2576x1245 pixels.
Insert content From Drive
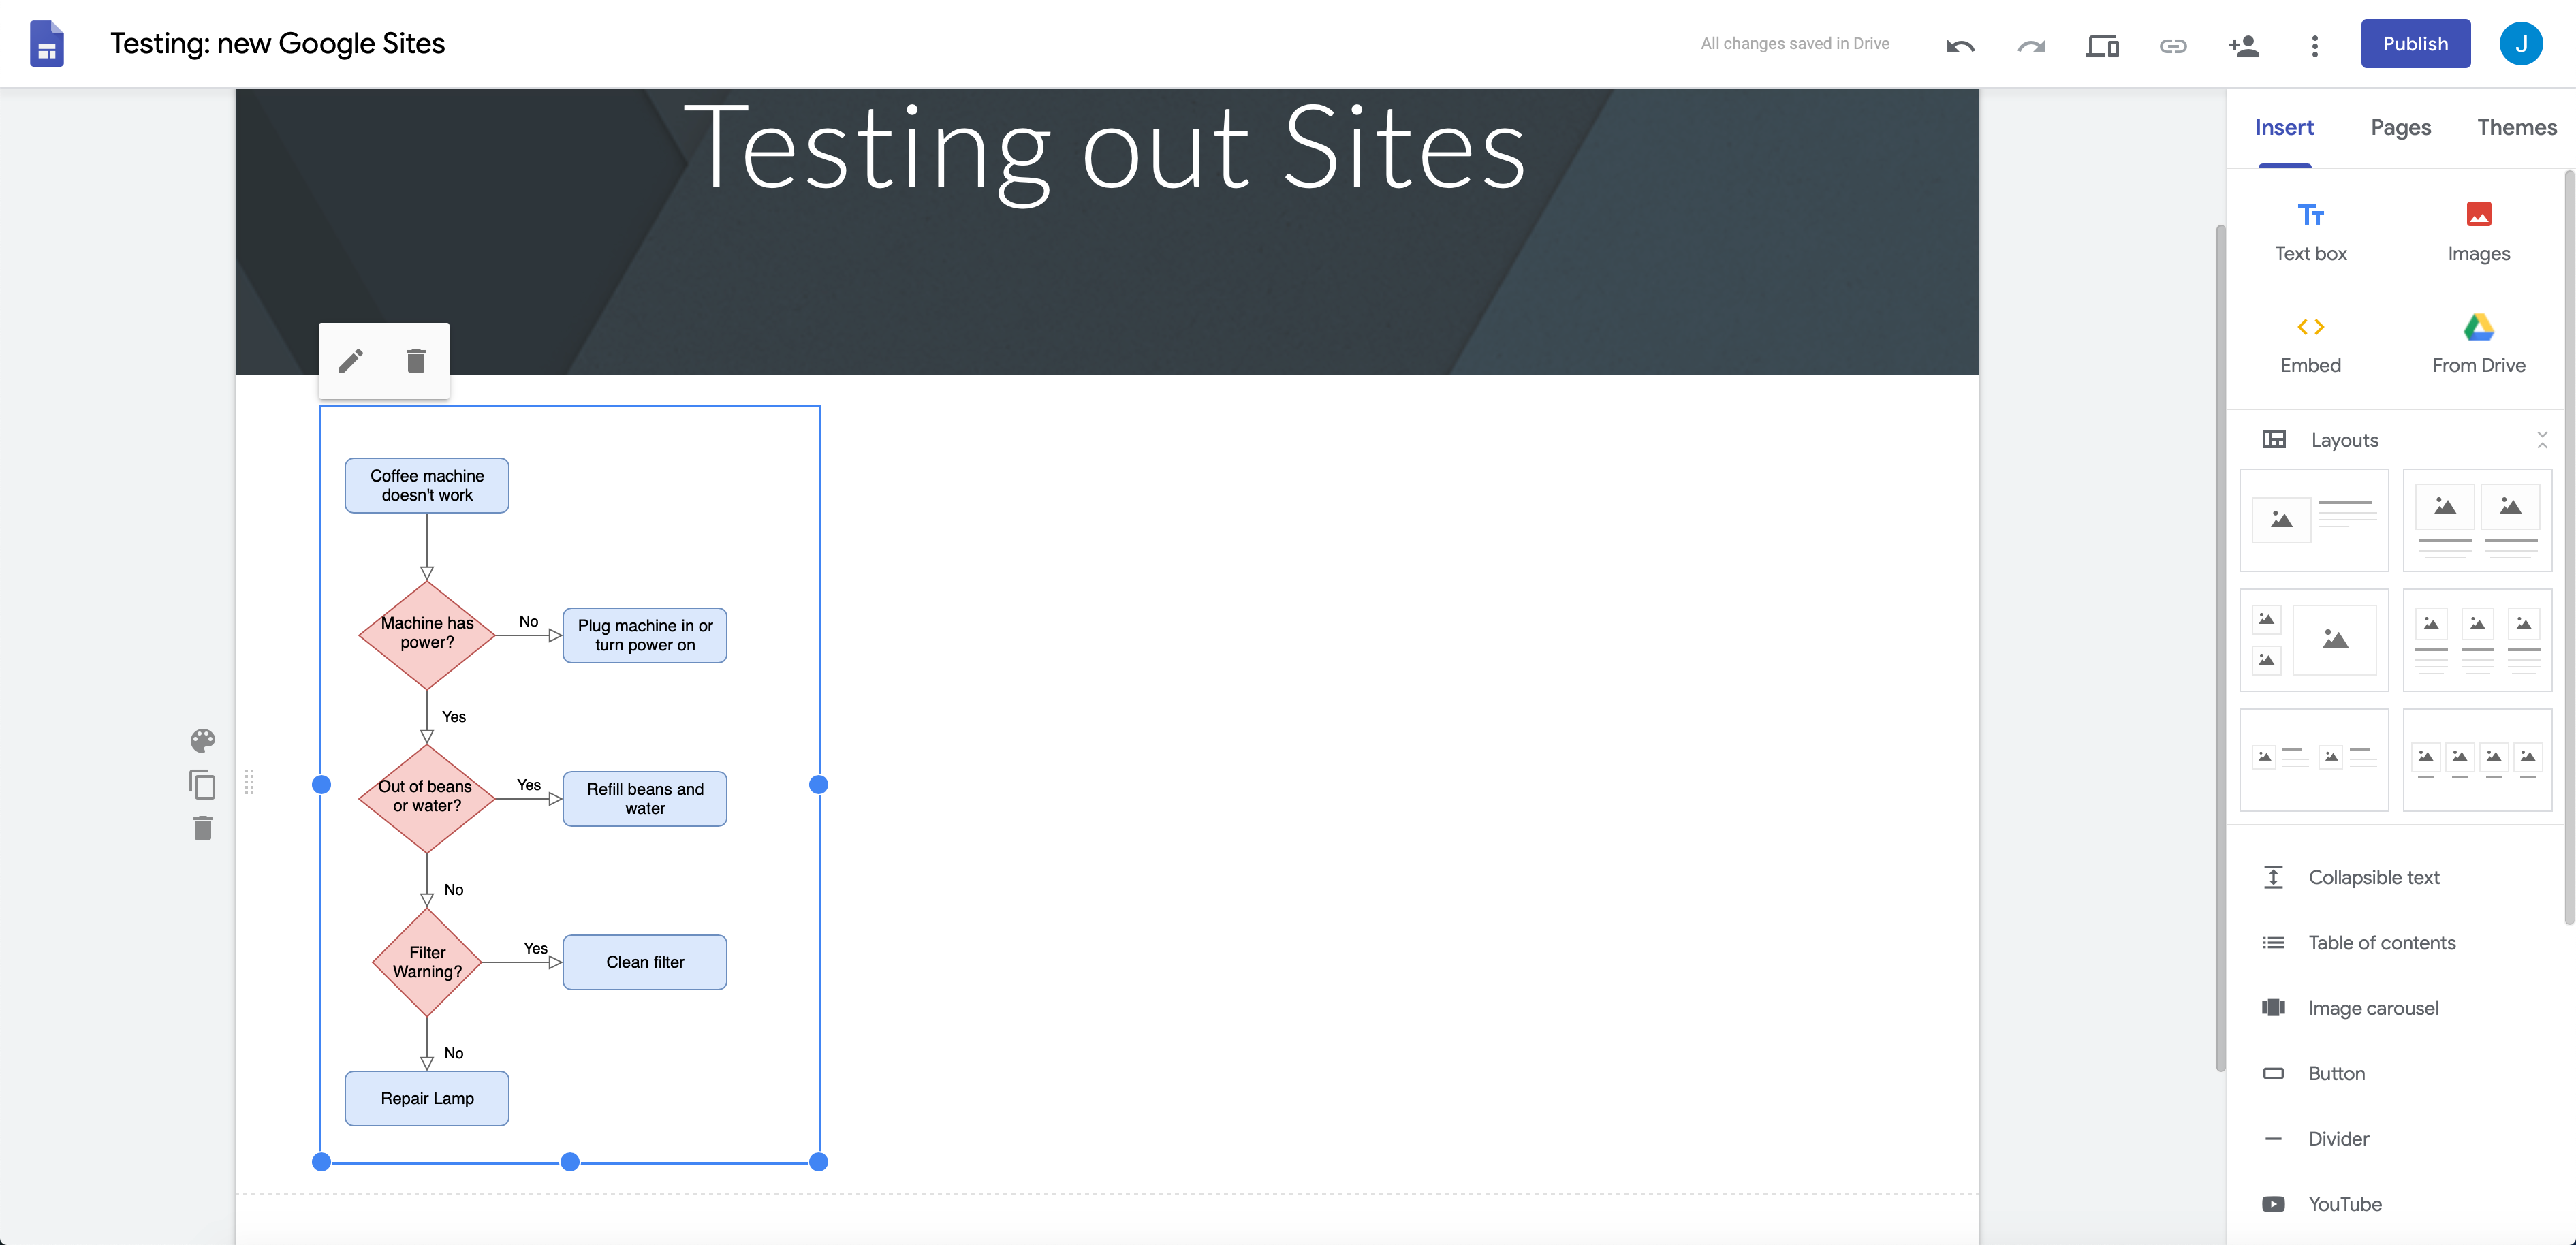[x=2479, y=342]
